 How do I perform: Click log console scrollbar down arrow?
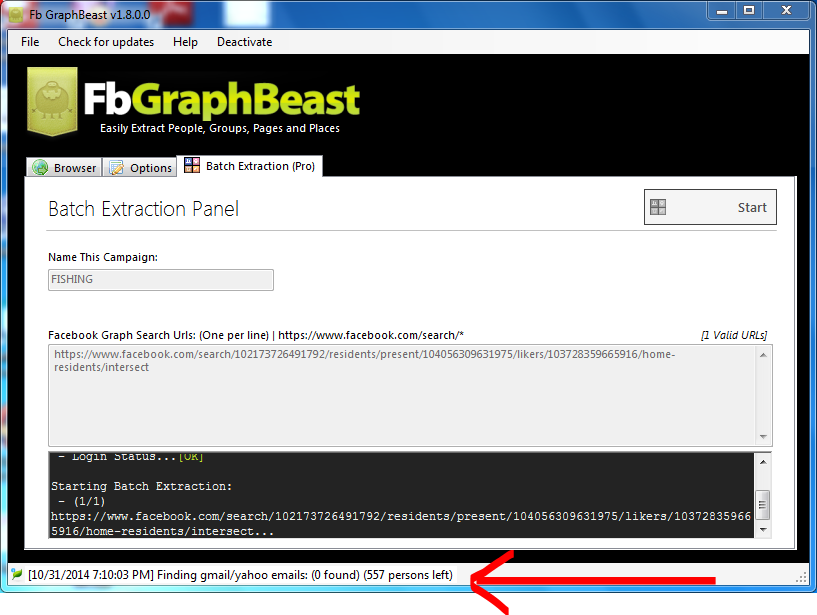pos(763,530)
